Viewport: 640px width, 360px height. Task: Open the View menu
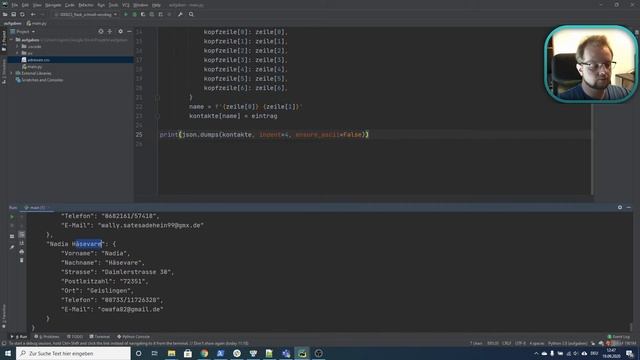tap(37, 5)
